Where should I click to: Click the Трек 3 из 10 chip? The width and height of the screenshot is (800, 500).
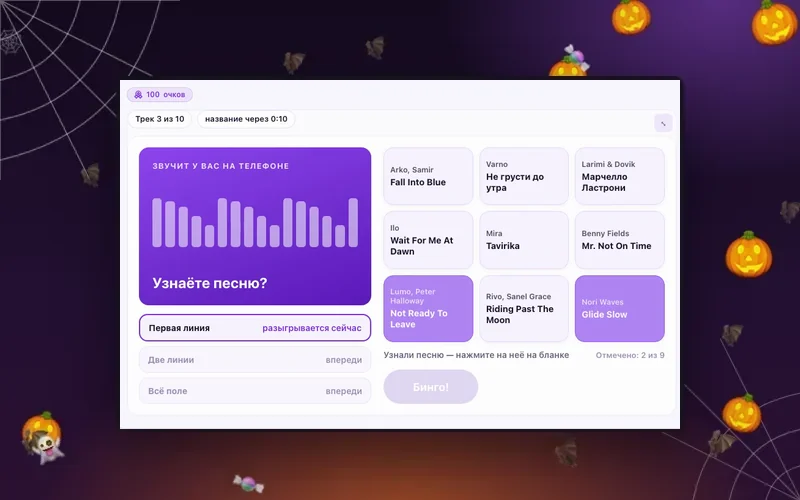pyautogui.click(x=160, y=119)
